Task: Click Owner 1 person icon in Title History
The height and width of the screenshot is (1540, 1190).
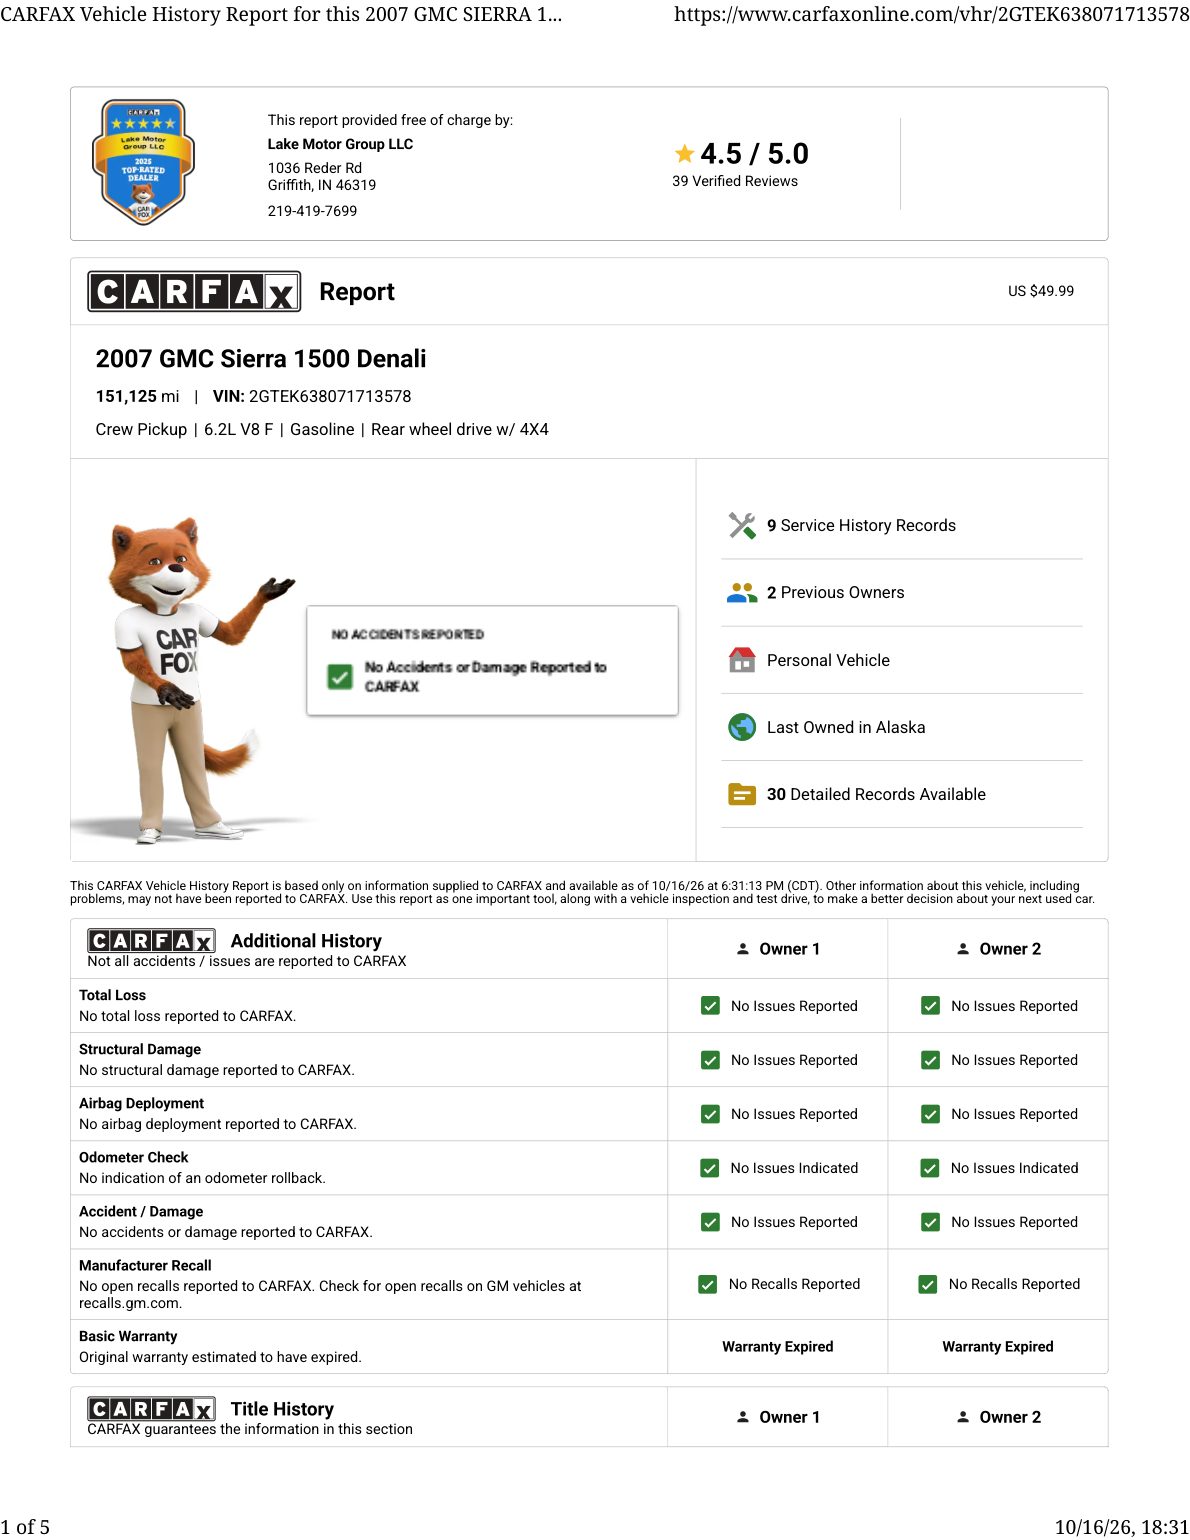Action: [743, 1417]
